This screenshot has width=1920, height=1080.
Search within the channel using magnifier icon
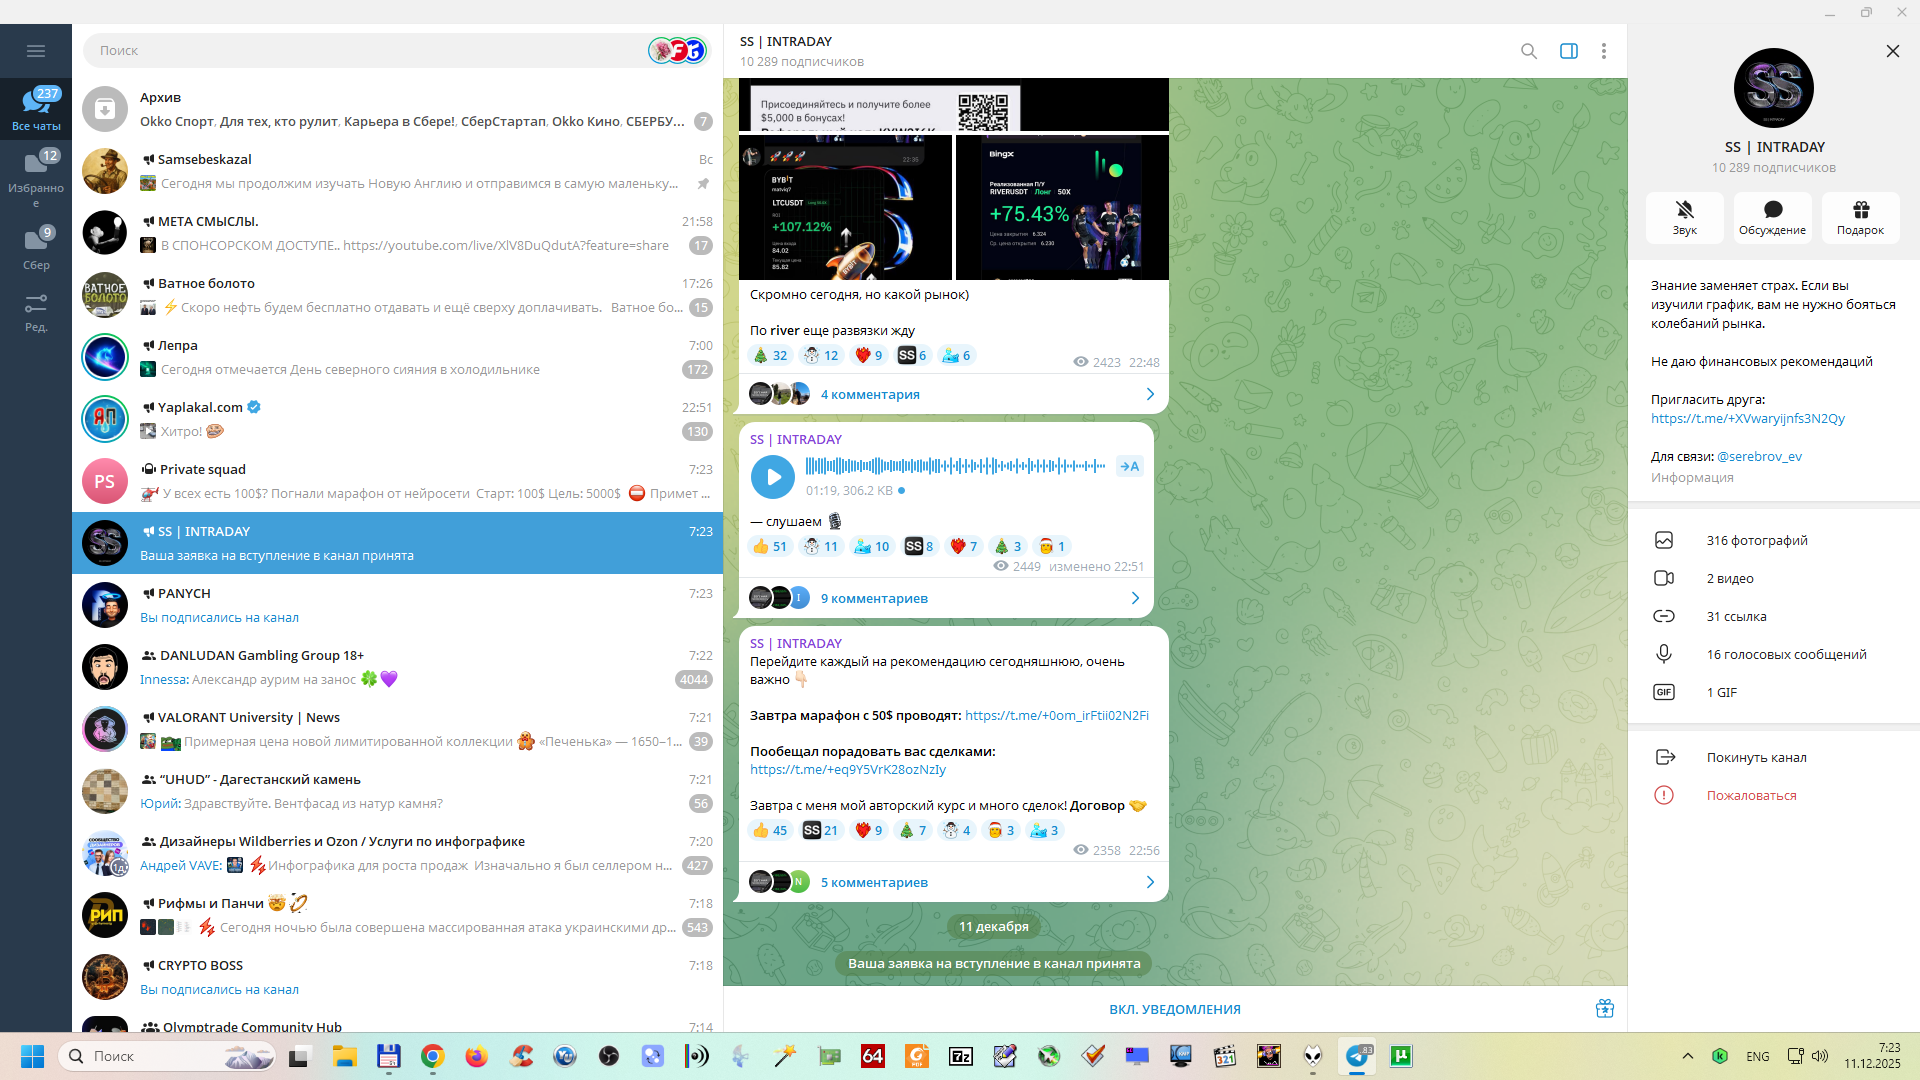(x=1528, y=51)
